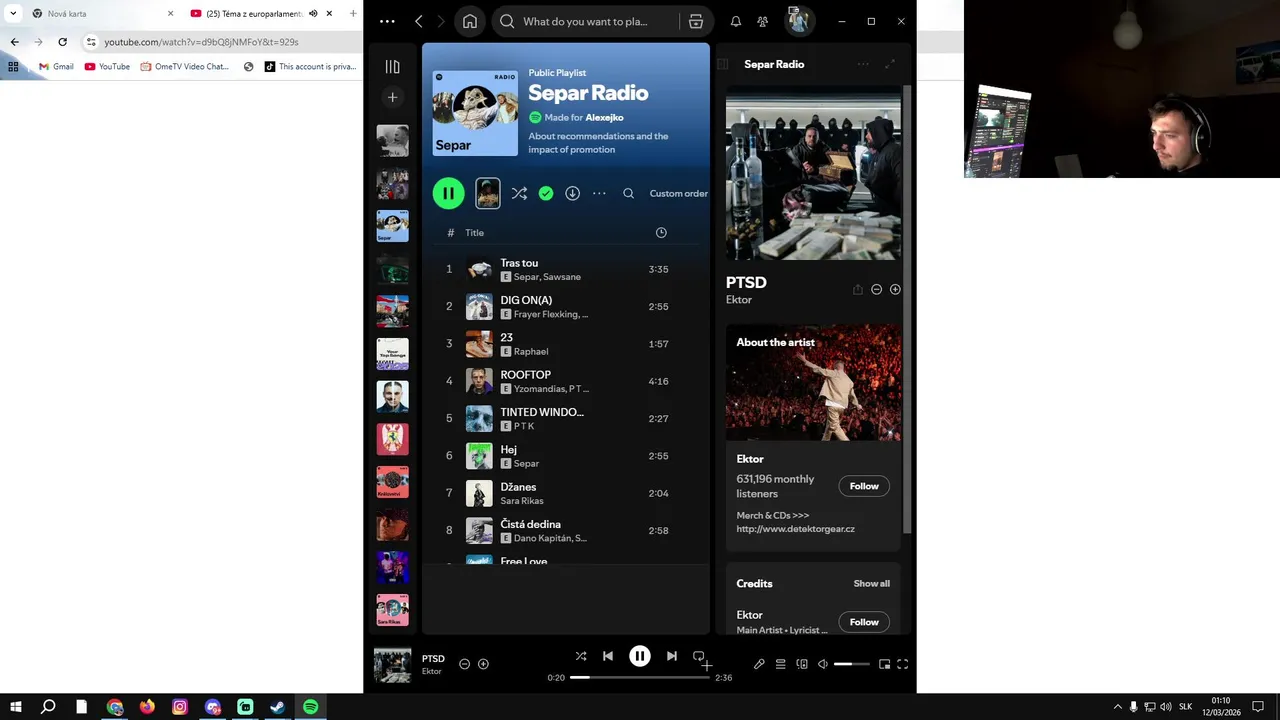This screenshot has height=720, width=1280.
Task: Pause playlist with the green button
Action: (x=448, y=193)
